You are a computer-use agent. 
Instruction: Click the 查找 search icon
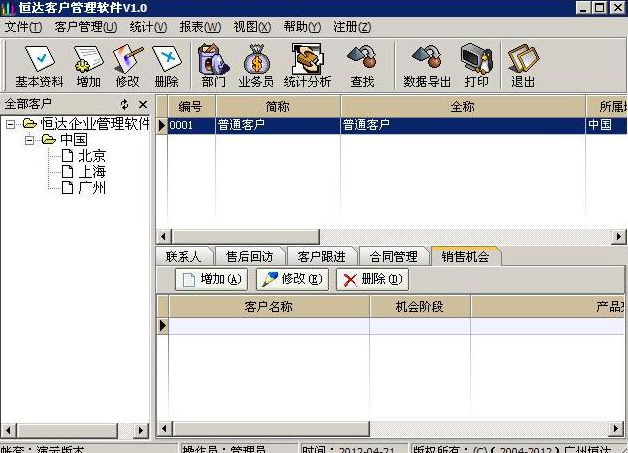(362, 66)
